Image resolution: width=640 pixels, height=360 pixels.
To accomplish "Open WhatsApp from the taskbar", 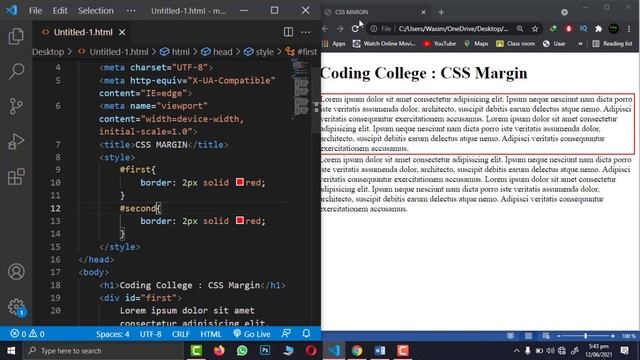I will pos(242,351).
